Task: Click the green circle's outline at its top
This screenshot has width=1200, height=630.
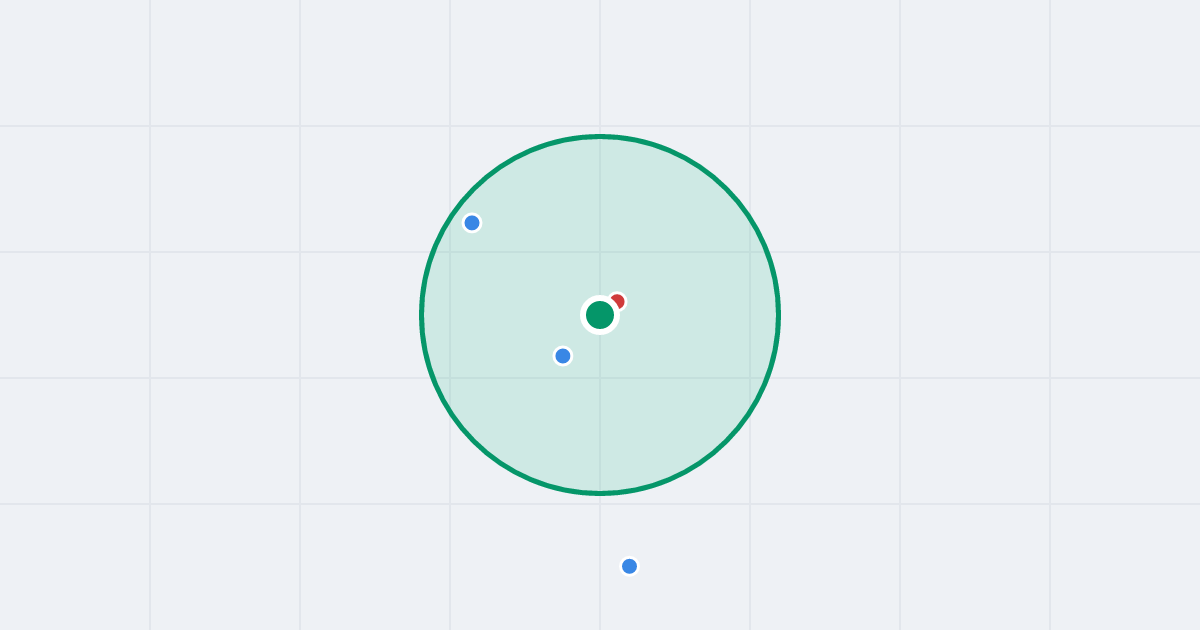Action: [x=600, y=136]
